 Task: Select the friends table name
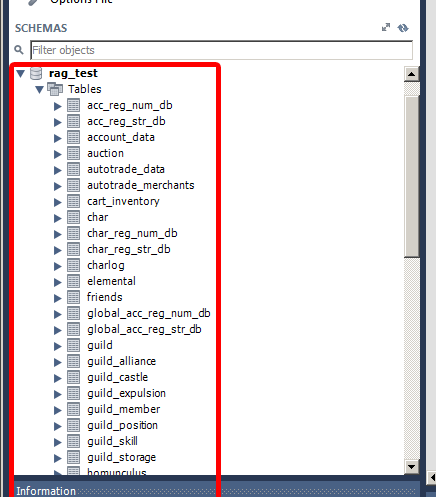[x=105, y=297]
